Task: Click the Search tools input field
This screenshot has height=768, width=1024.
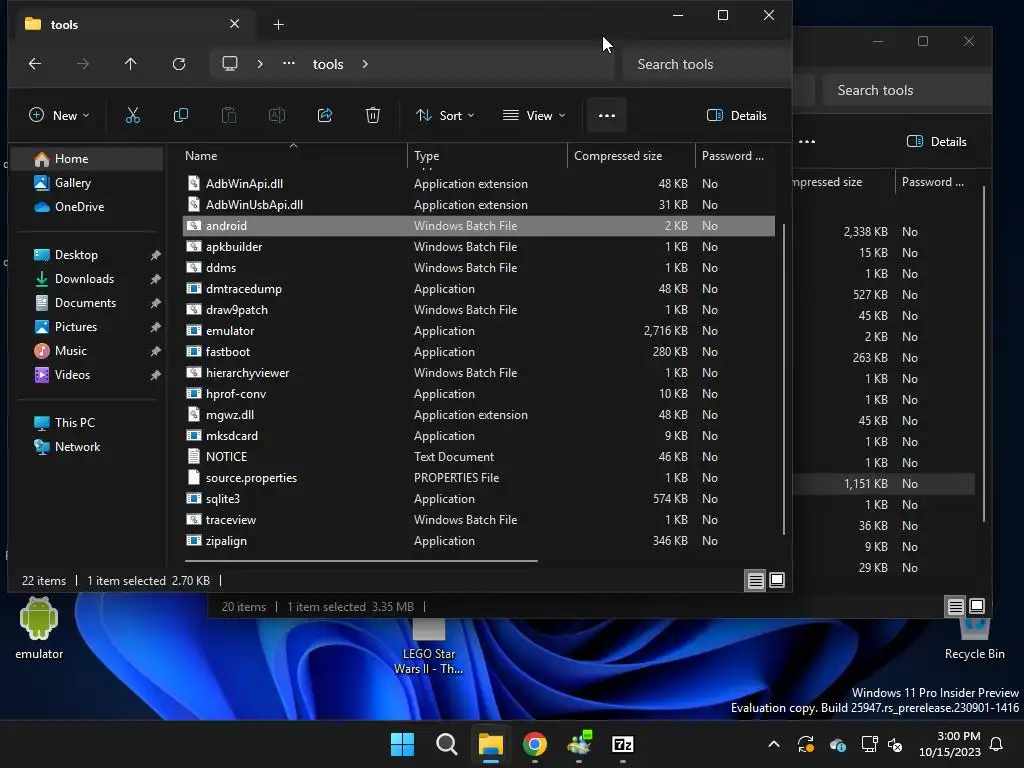Action: [706, 64]
